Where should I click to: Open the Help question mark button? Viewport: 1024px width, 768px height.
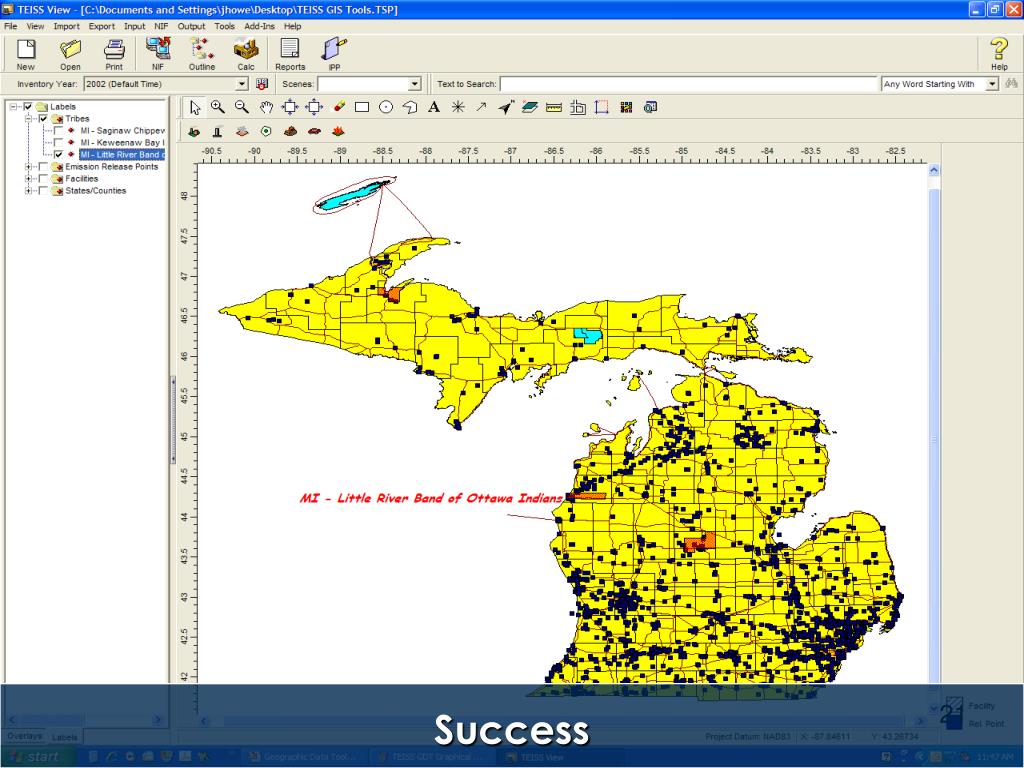pos(999,54)
